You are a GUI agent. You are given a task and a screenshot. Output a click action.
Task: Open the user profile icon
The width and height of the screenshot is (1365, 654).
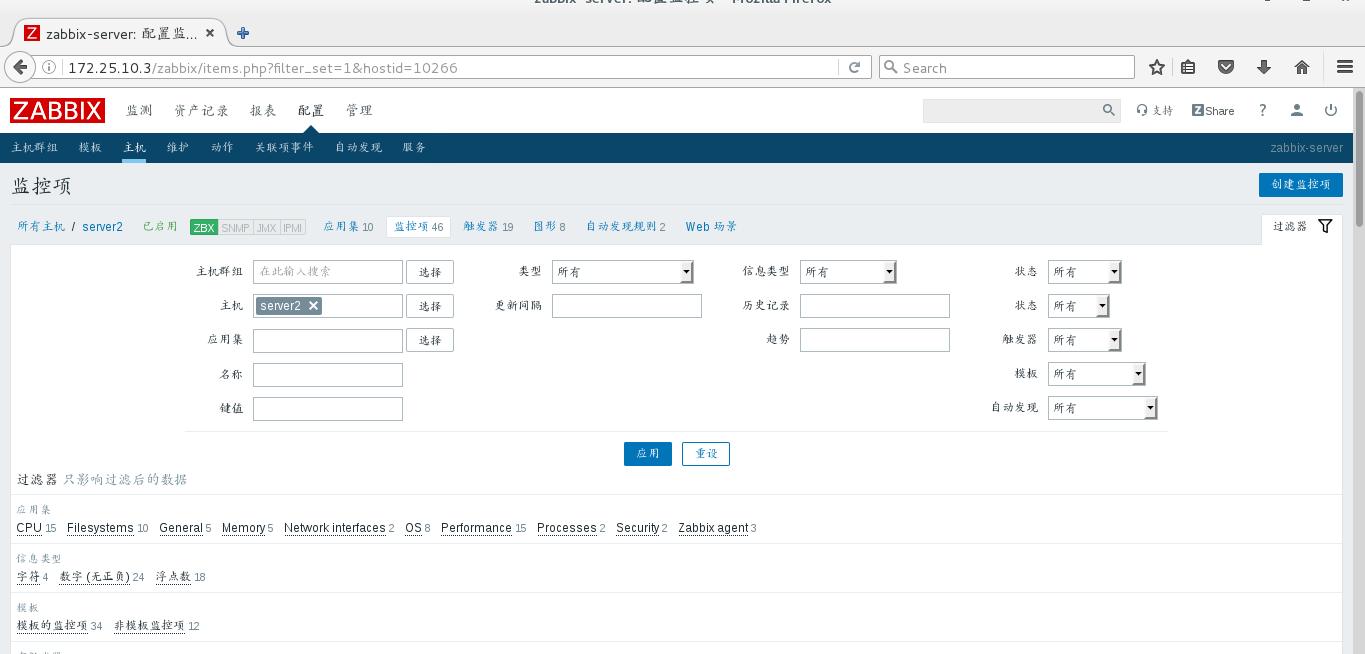pyautogui.click(x=1297, y=110)
